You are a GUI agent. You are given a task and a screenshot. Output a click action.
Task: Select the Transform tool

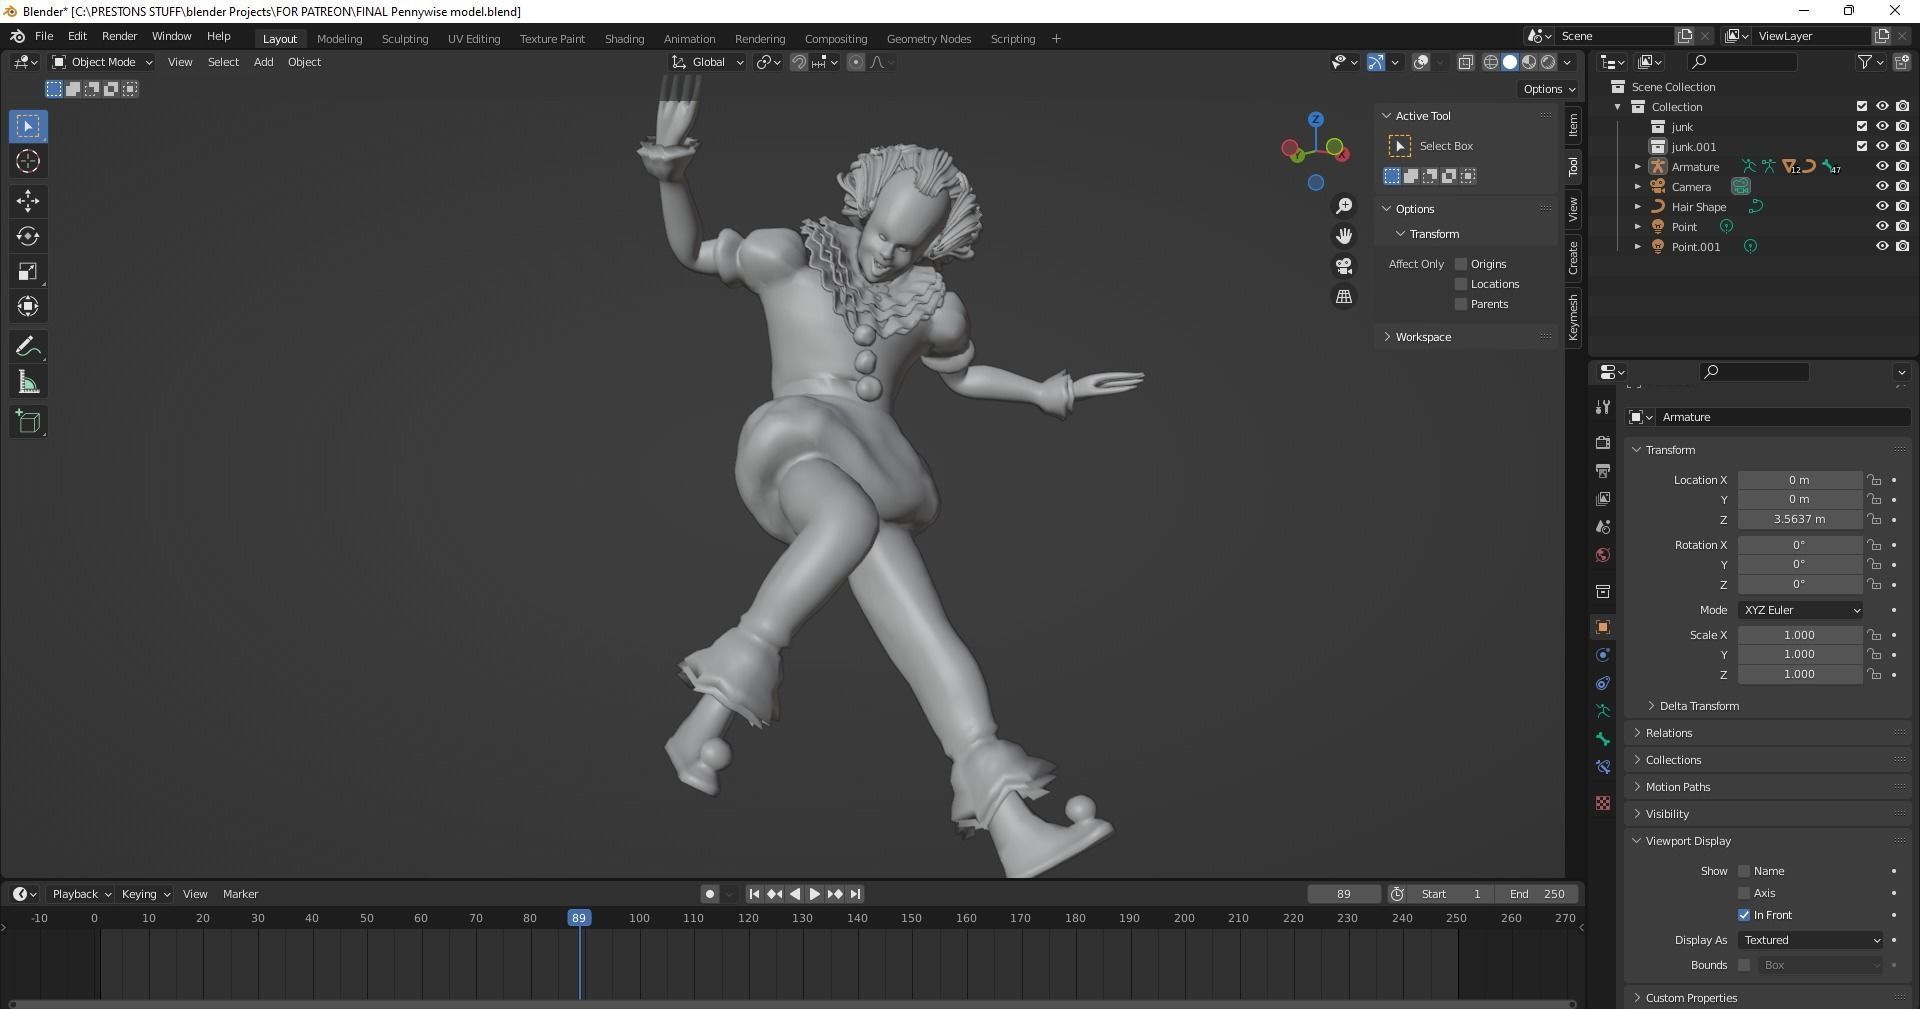coord(28,306)
